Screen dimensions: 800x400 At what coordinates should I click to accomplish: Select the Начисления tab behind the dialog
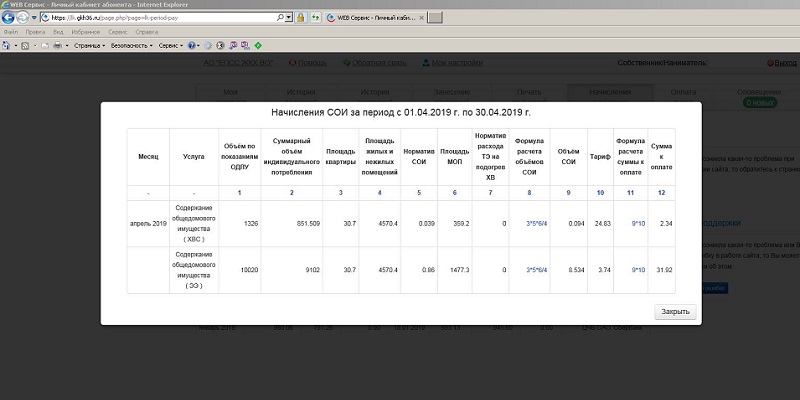point(610,92)
